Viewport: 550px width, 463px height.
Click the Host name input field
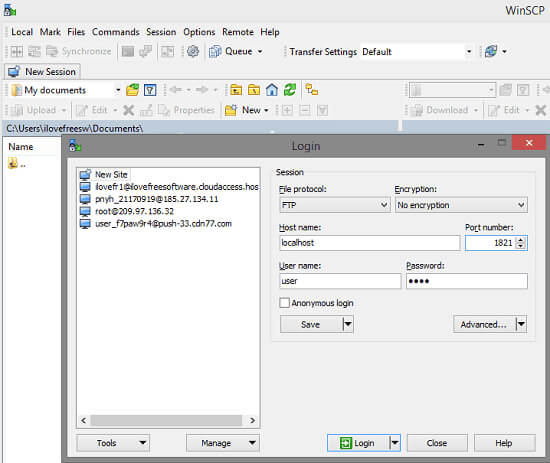370,243
